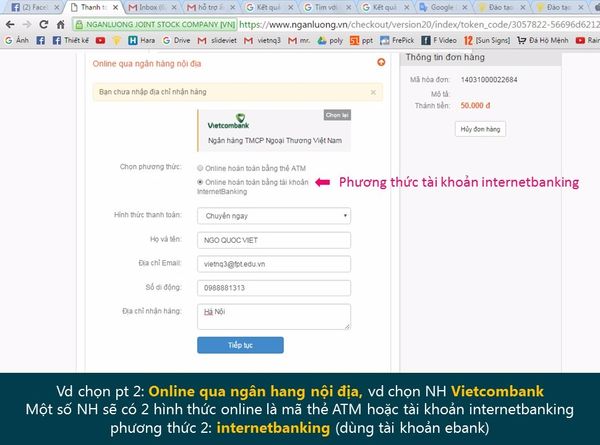The width and height of the screenshot is (600, 445).
Task: Open the 'Drive' Google bookmark
Action: (x=176, y=40)
